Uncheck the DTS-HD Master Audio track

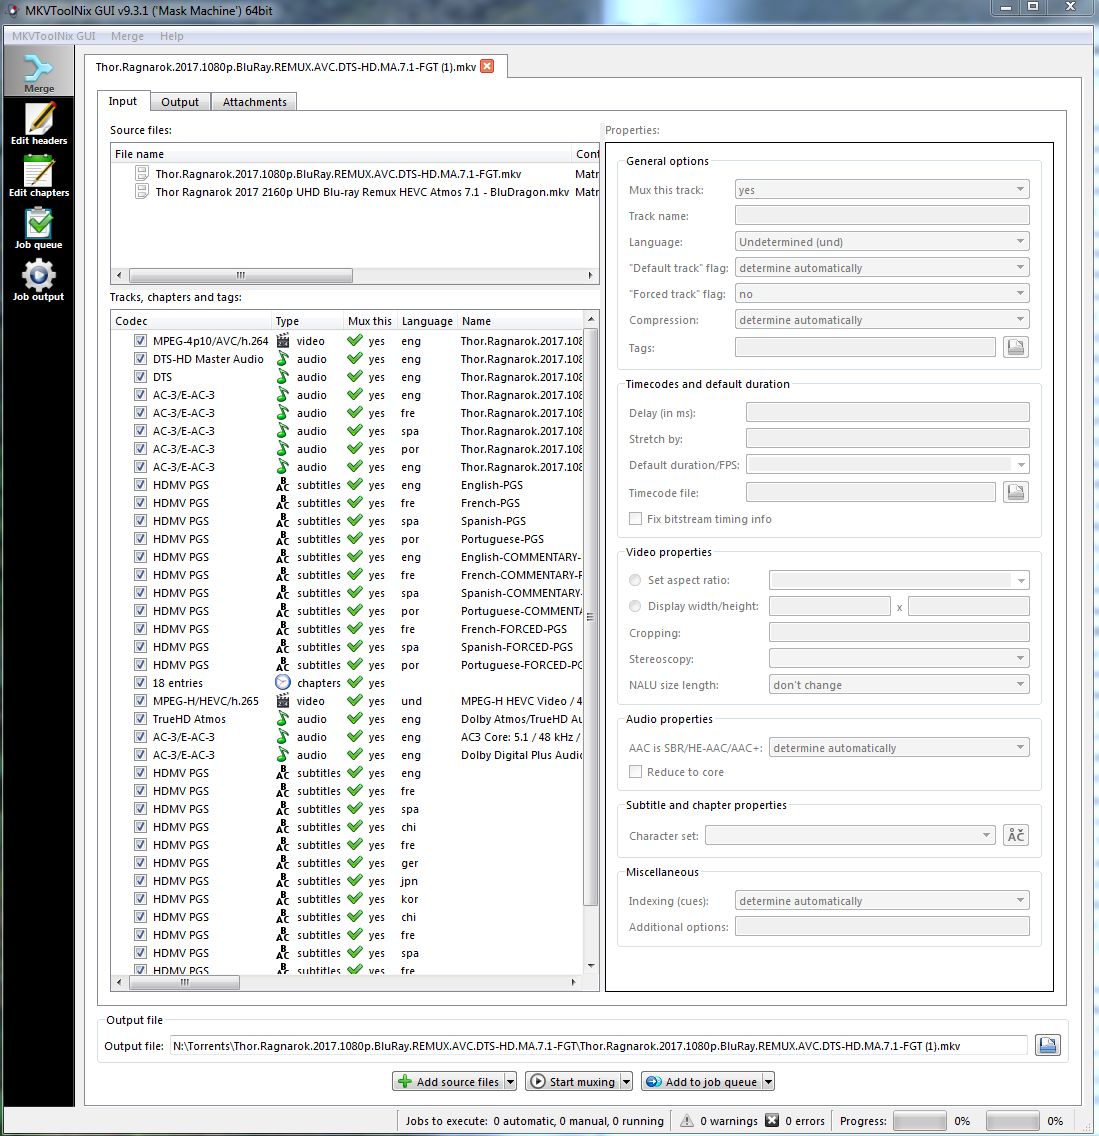140,359
